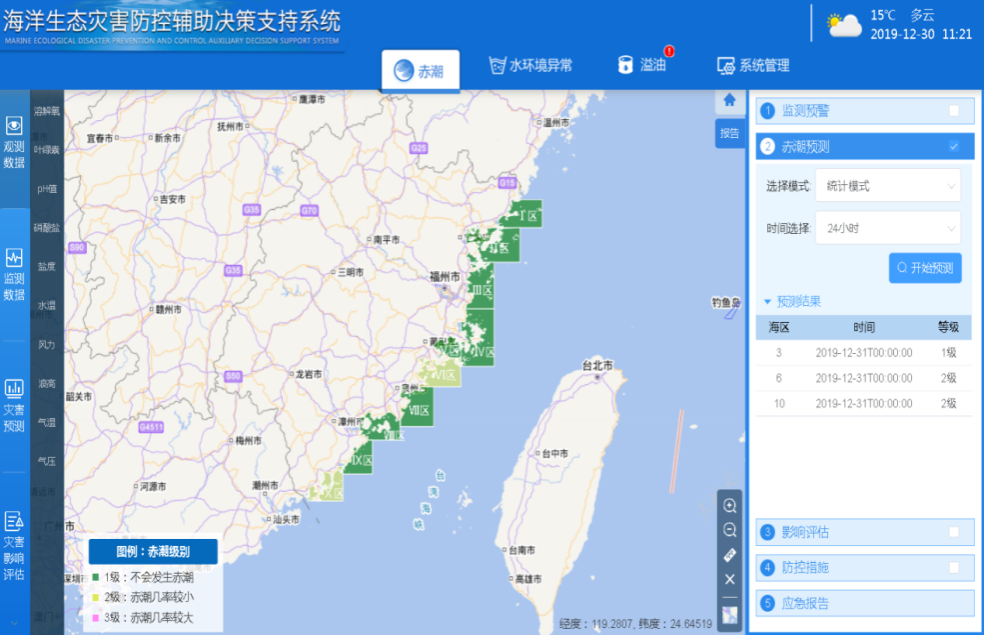Screen dimensions: 984x635
Task: Enable the 监测预警 checkbox
Action: [954, 111]
